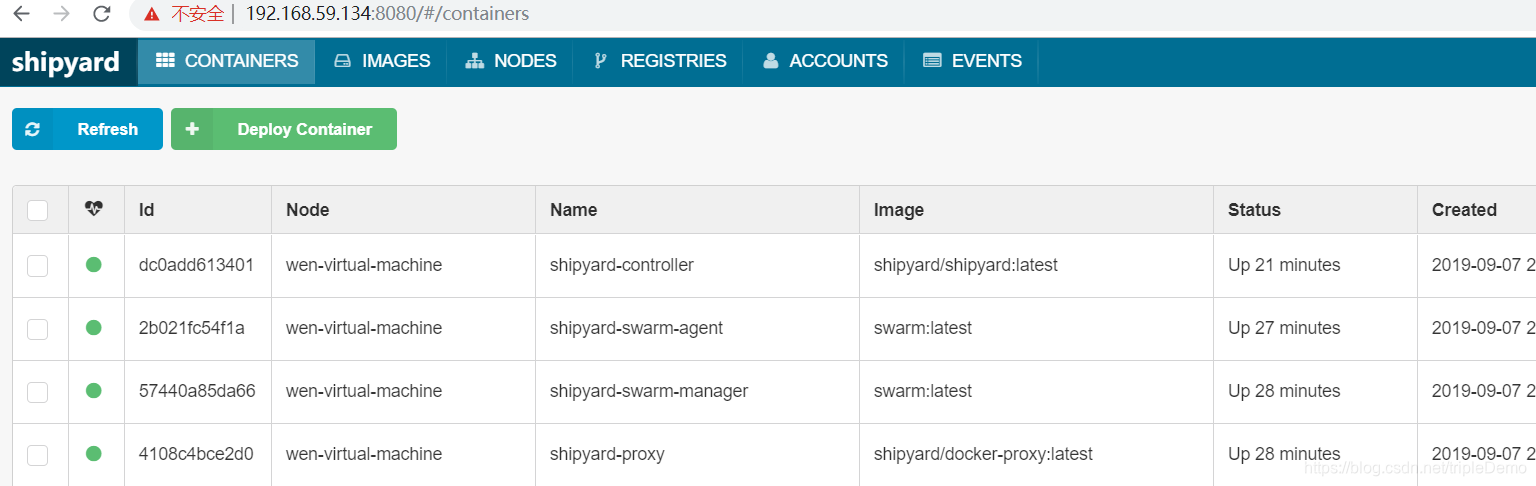Click the branch icon beside REGISTRIES
This screenshot has width=1536, height=486.
point(600,61)
